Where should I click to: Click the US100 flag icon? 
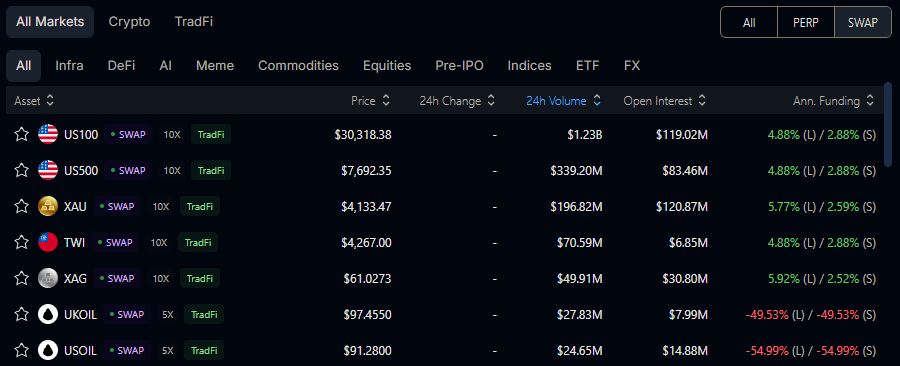click(48, 135)
